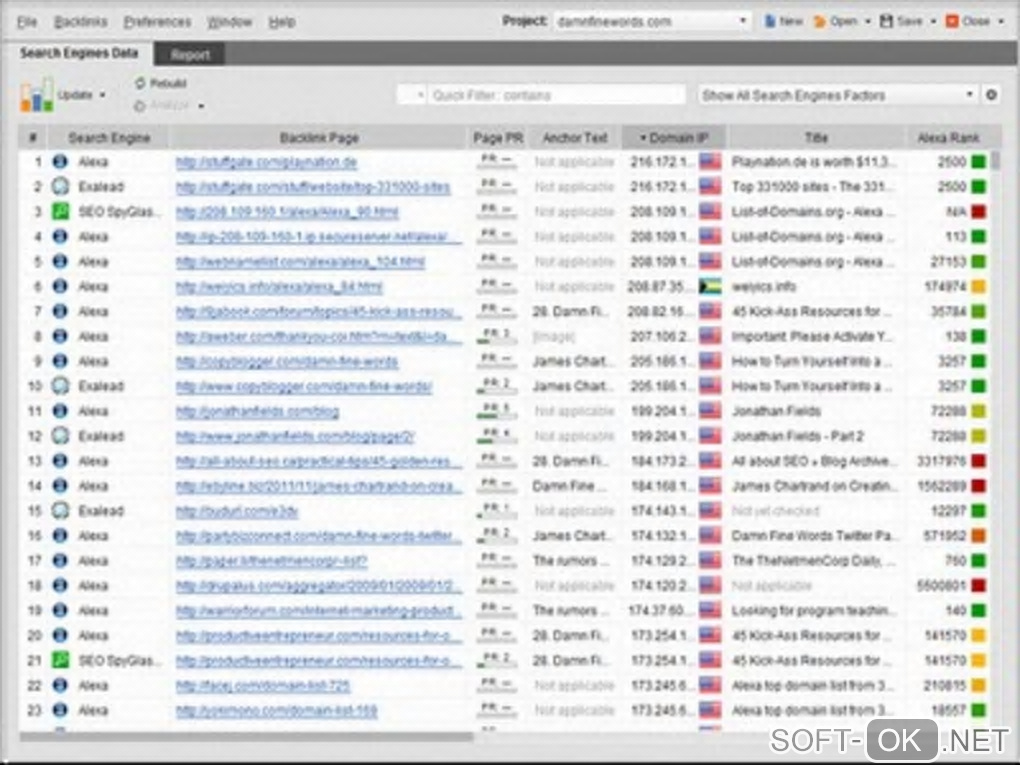Sort by the # column header
Screen dimensions: 1020x765
tap(33, 138)
